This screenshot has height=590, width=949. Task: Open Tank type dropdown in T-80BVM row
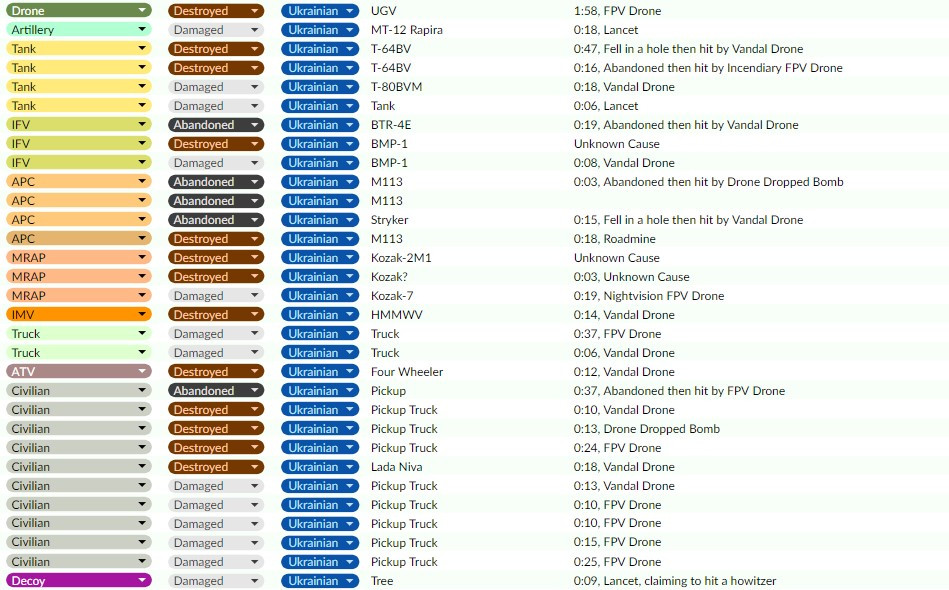[79, 87]
